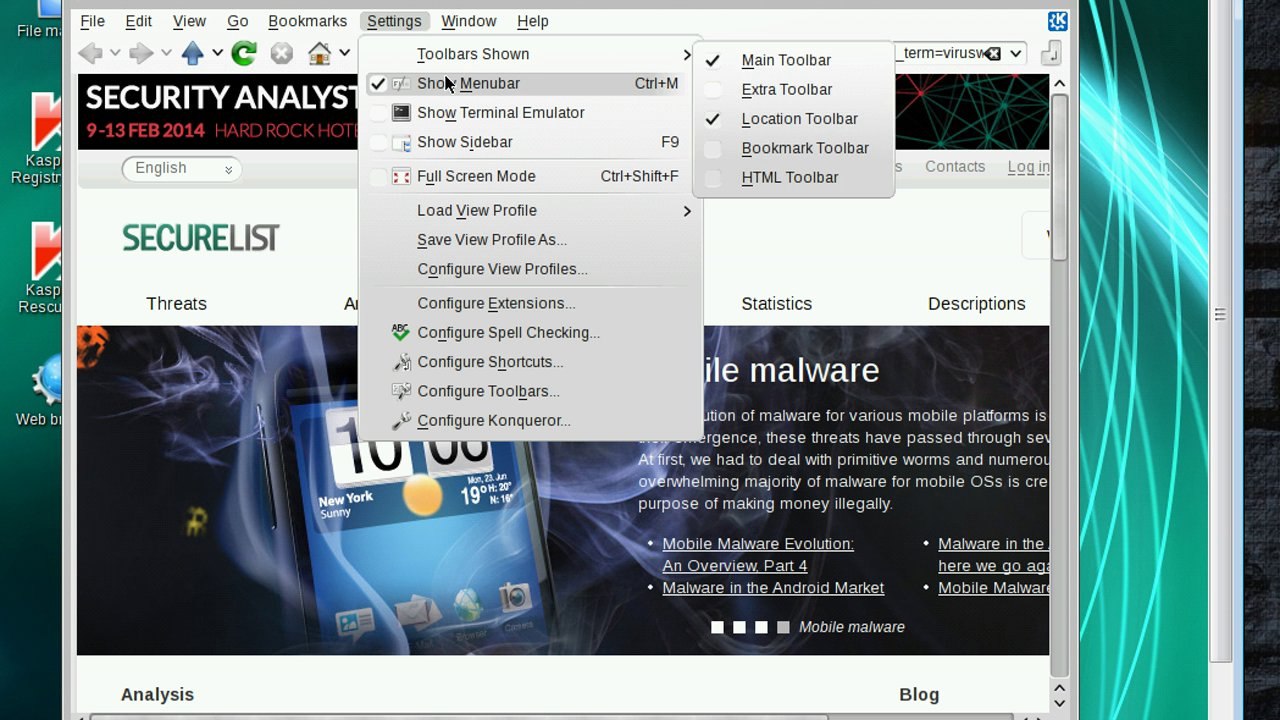This screenshot has height=720, width=1280.
Task: Select the first carousel slide indicator
Action: tap(717, 627)
